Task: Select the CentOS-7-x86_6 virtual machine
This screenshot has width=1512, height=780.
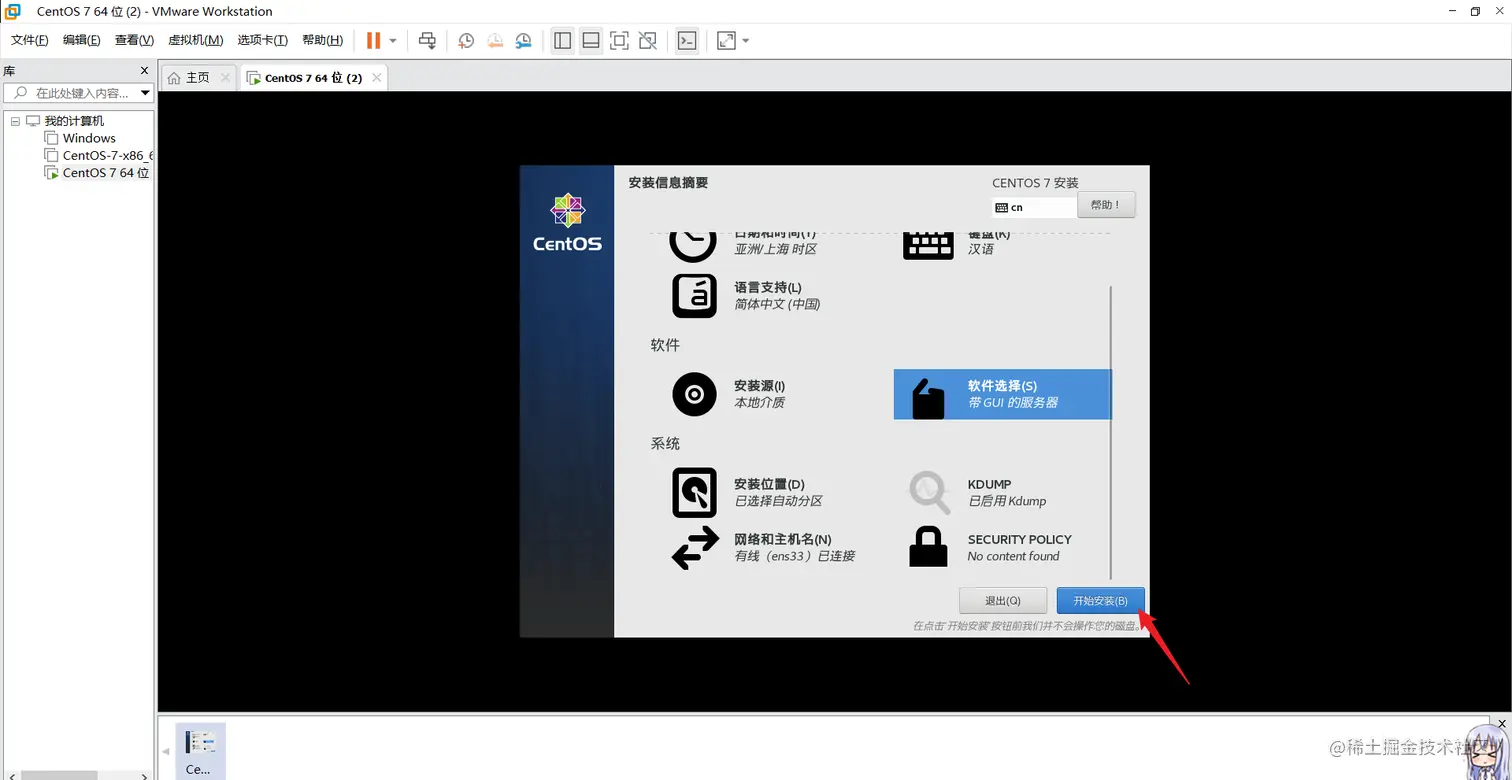Action: (108, 155)
